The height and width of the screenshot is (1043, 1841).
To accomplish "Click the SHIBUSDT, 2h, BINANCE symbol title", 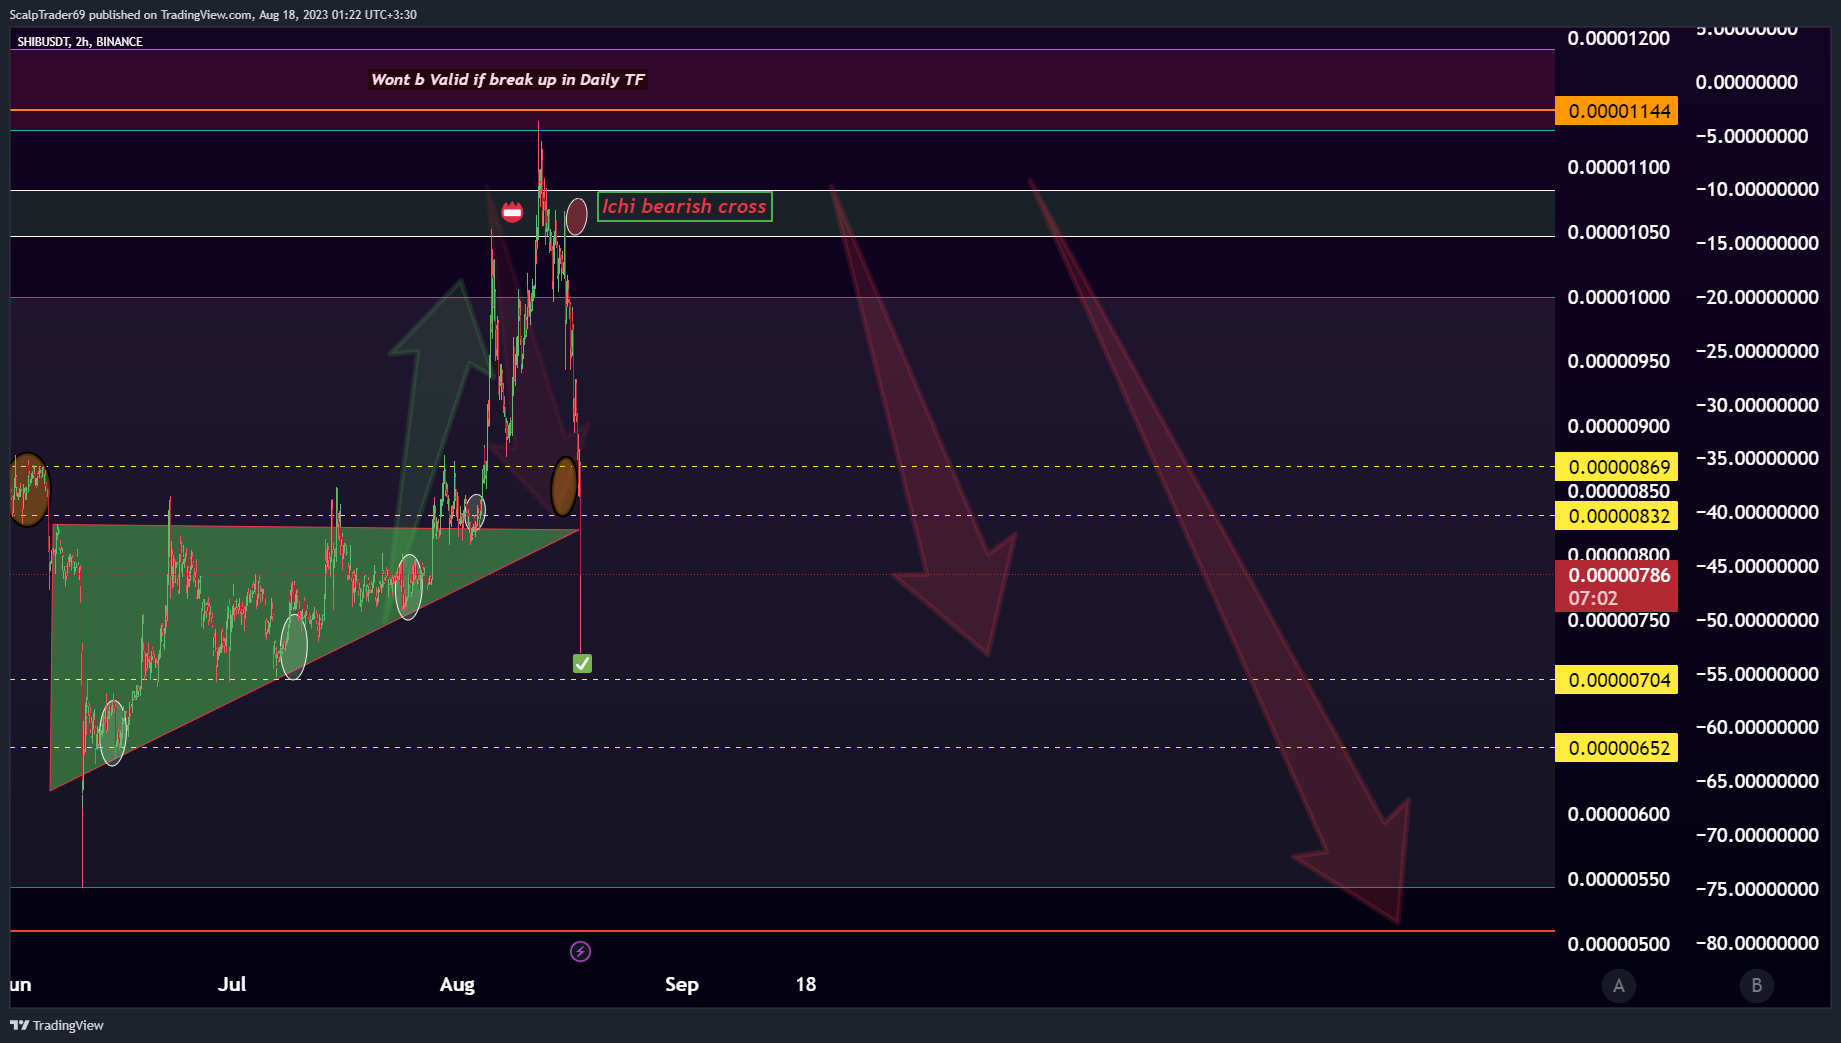I will (x=80, y=41).
